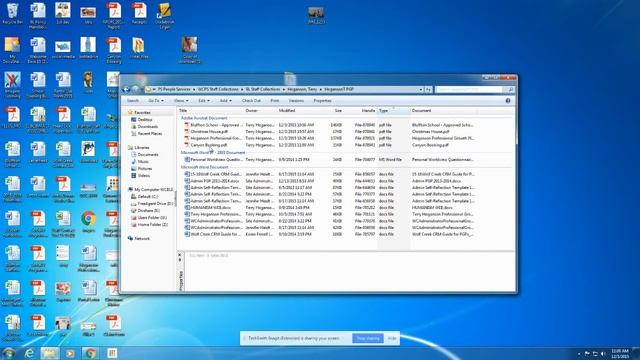Click Check Out in the toolbar
Viewport: 640px width, 360px height.
click(251, 100)
